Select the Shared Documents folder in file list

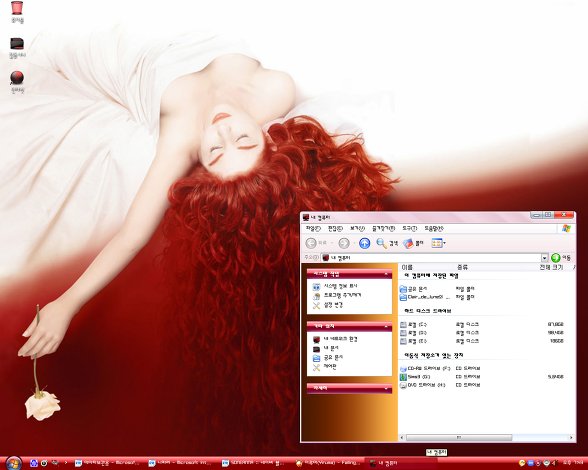pyautogui.click(x=413, y=289)
